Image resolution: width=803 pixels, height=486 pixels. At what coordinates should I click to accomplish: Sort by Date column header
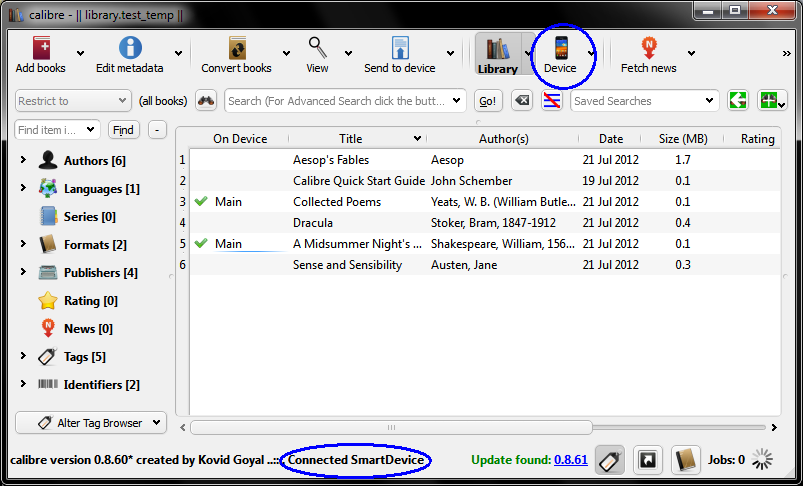(x=610, y=139)
